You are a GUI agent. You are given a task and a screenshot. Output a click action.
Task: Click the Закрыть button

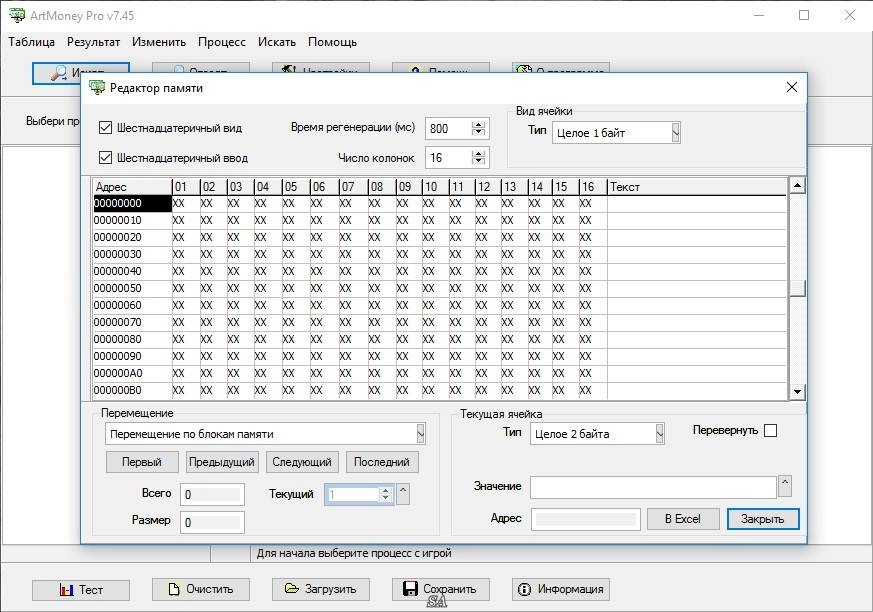[x=763, y=519]
